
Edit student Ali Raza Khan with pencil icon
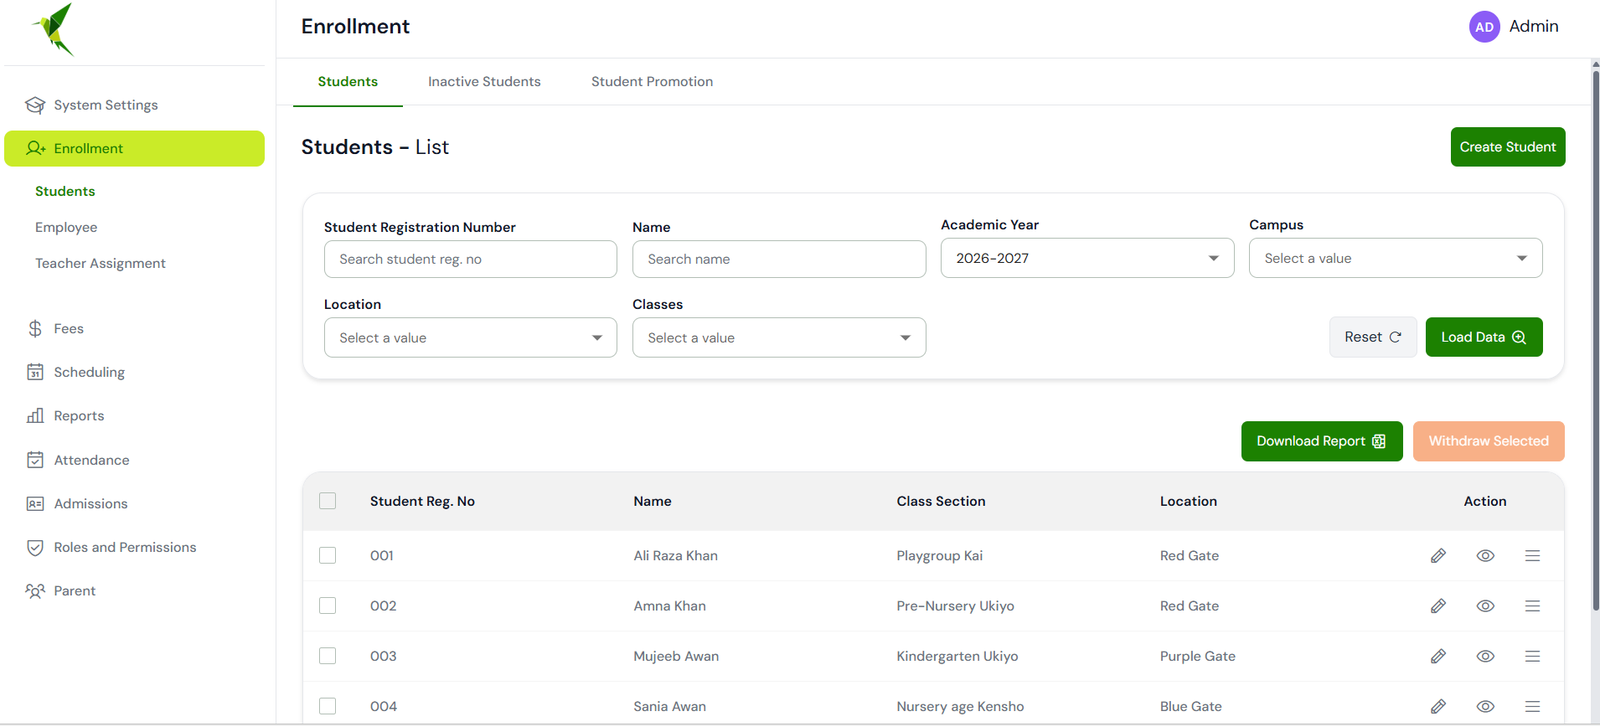(1438, 556)
